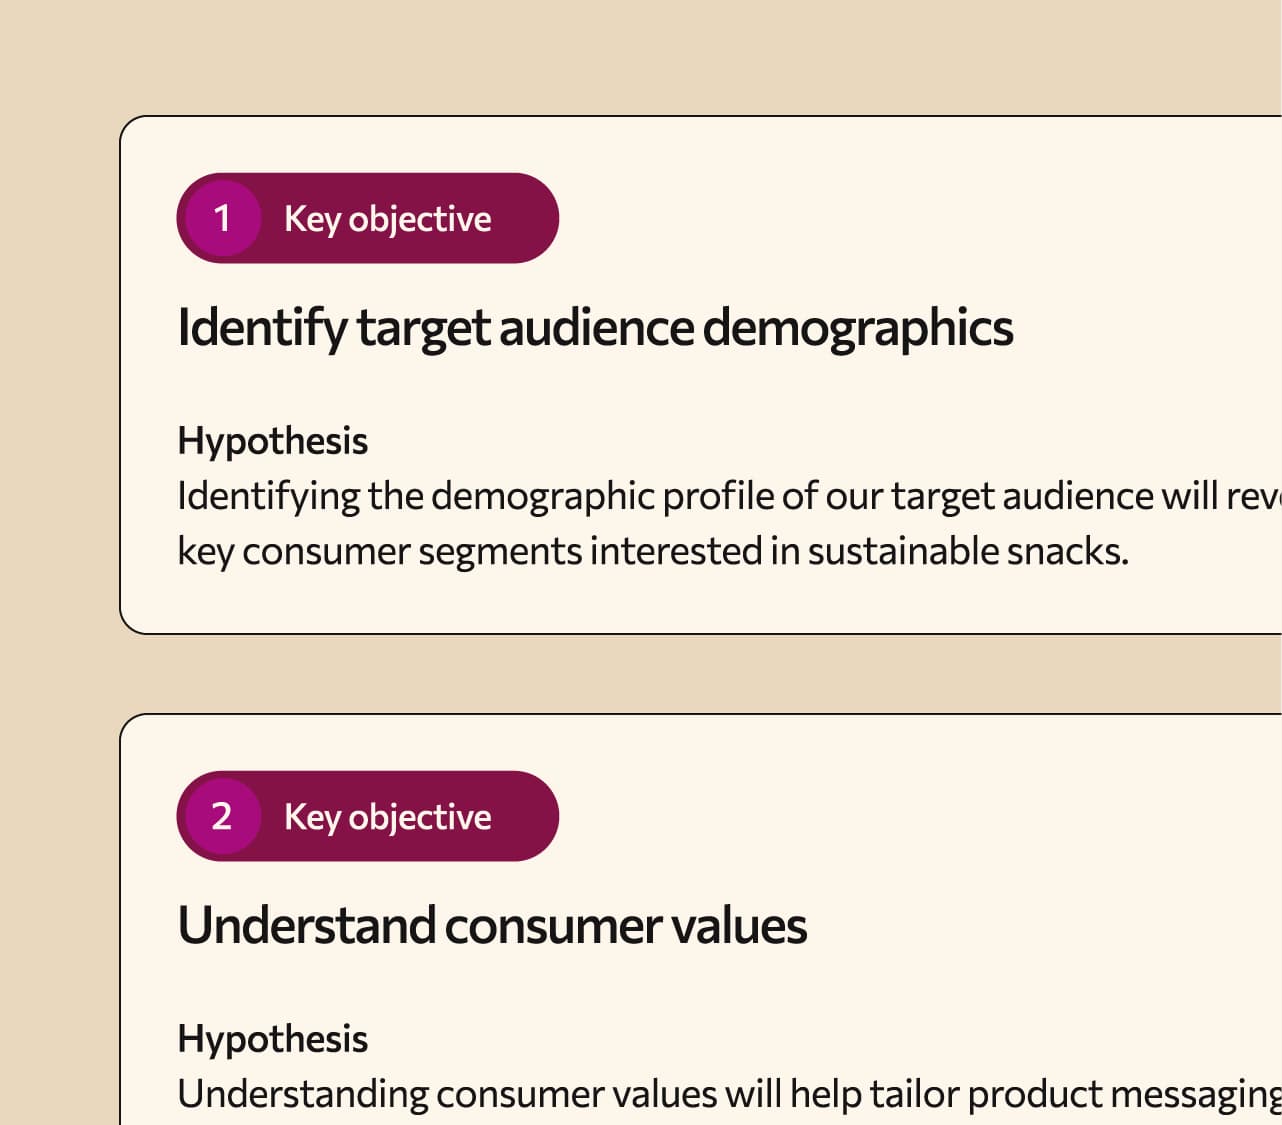The height and width of the screenshot is (1125, 1282).
Task: Click the "Hypothesis" label in objective 1 card
Action: coord(272,441)
